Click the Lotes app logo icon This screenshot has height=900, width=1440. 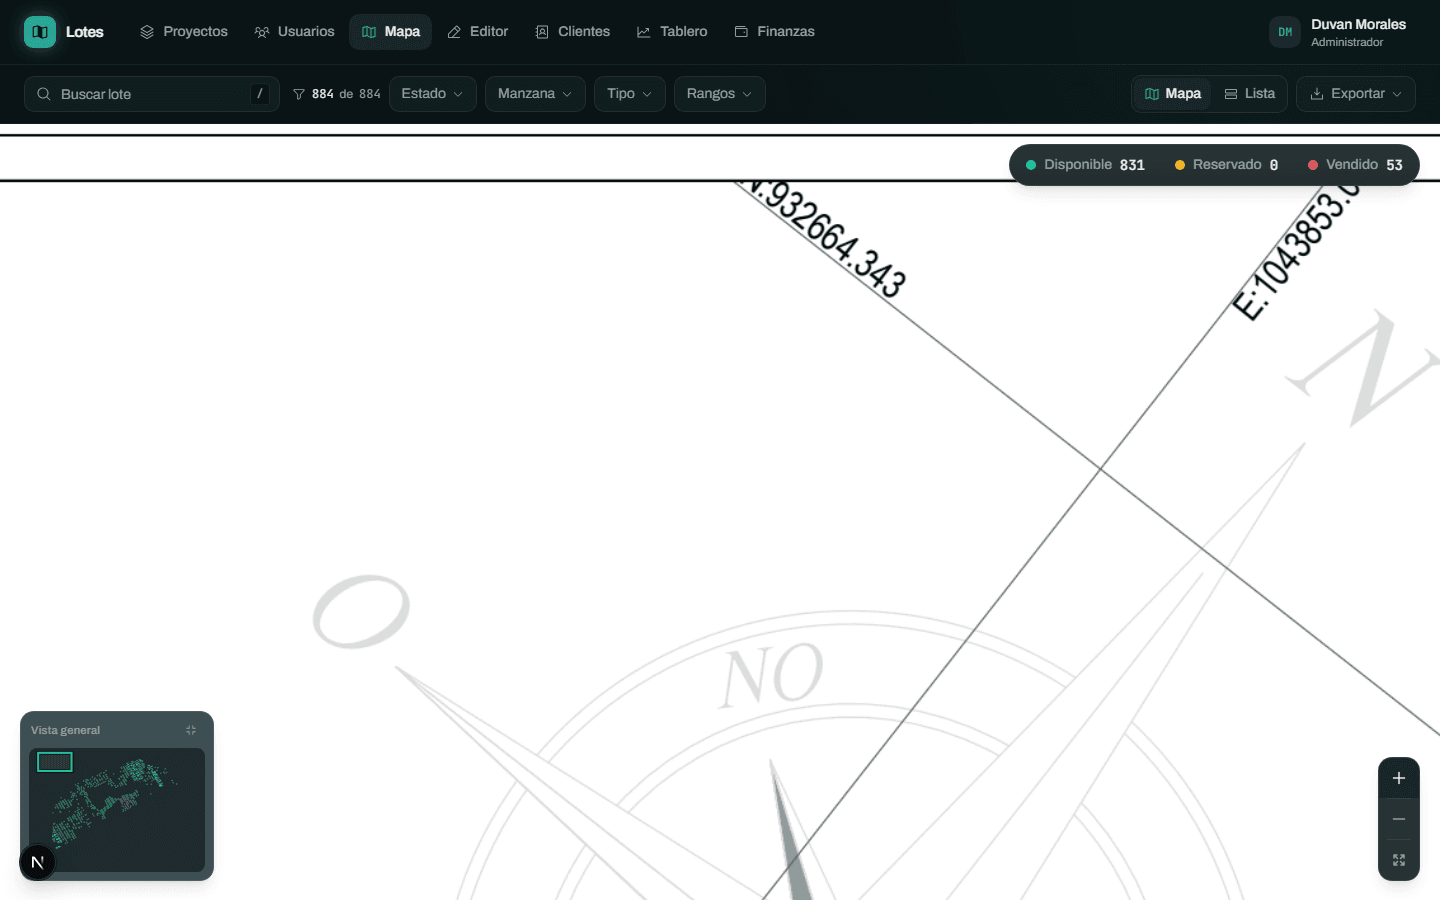40,32
